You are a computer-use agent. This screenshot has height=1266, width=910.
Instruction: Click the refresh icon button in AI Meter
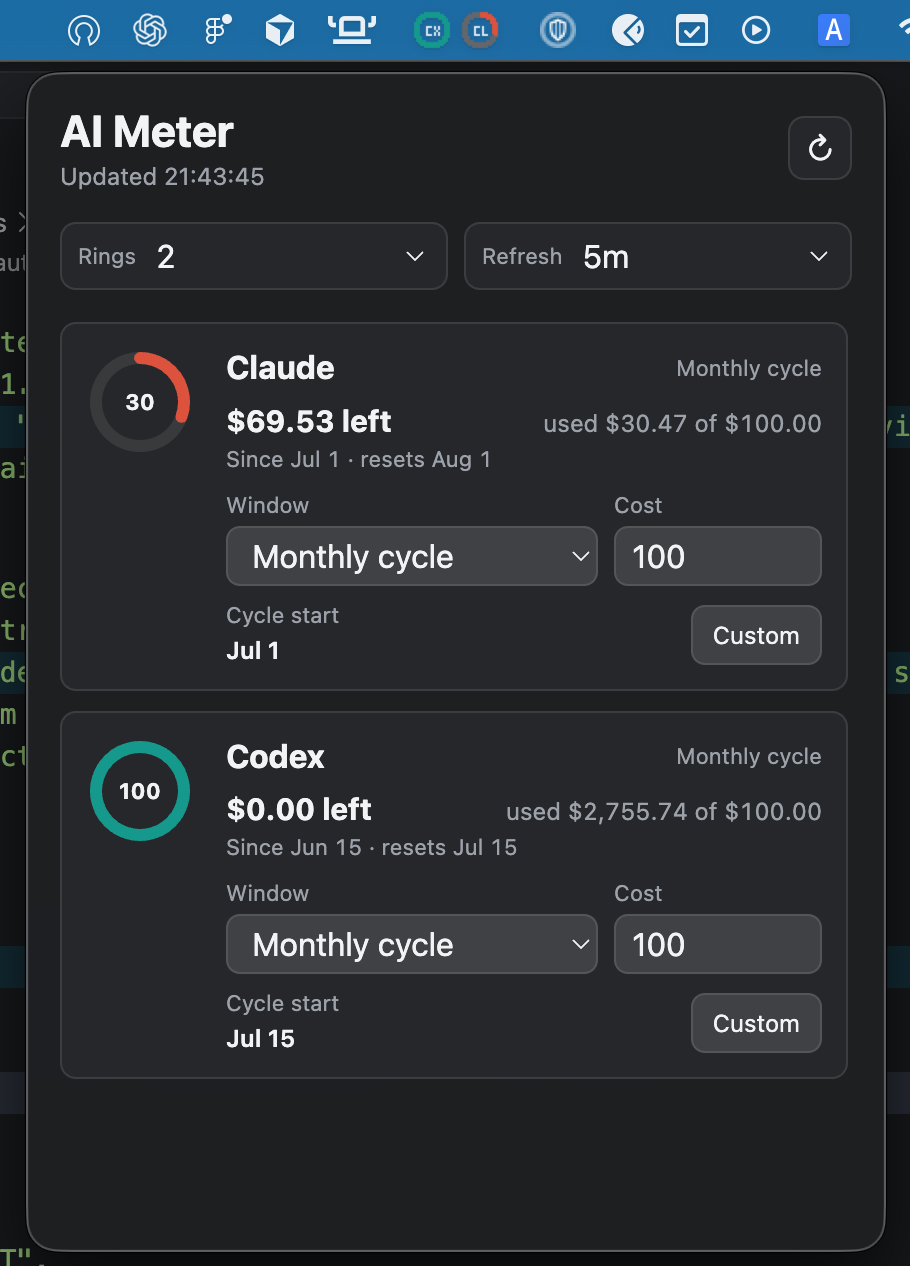(x=819, y=149)
